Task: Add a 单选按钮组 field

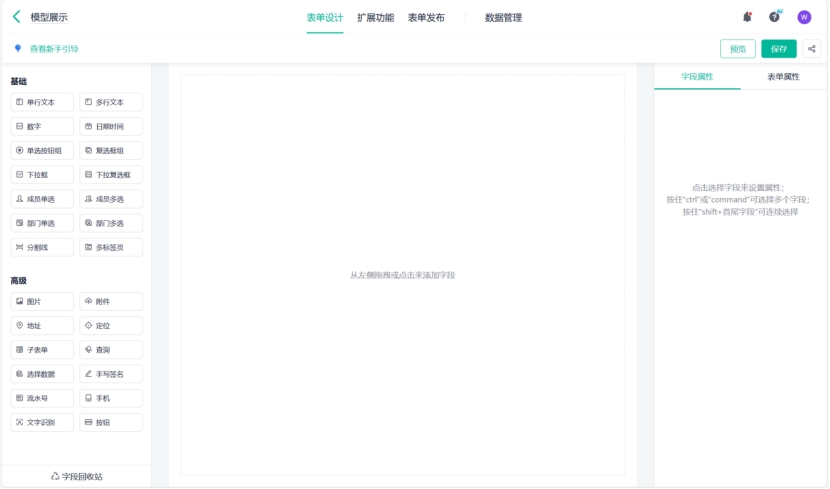Action: [x=42, y=151]
